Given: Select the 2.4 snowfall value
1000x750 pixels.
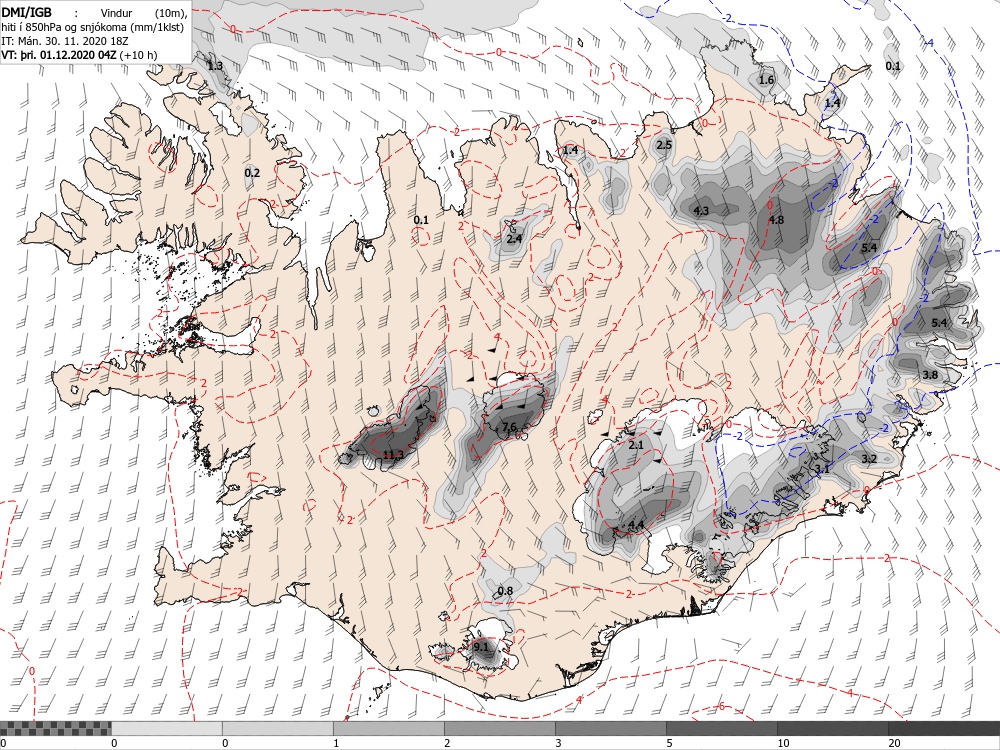Looking at the screenshot, I should (514, 239).
